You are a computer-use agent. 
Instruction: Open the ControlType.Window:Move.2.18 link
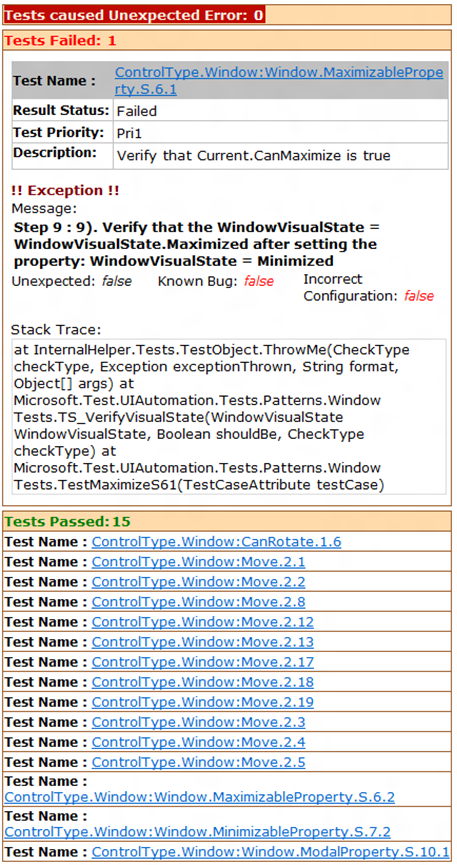click(203, 682)
